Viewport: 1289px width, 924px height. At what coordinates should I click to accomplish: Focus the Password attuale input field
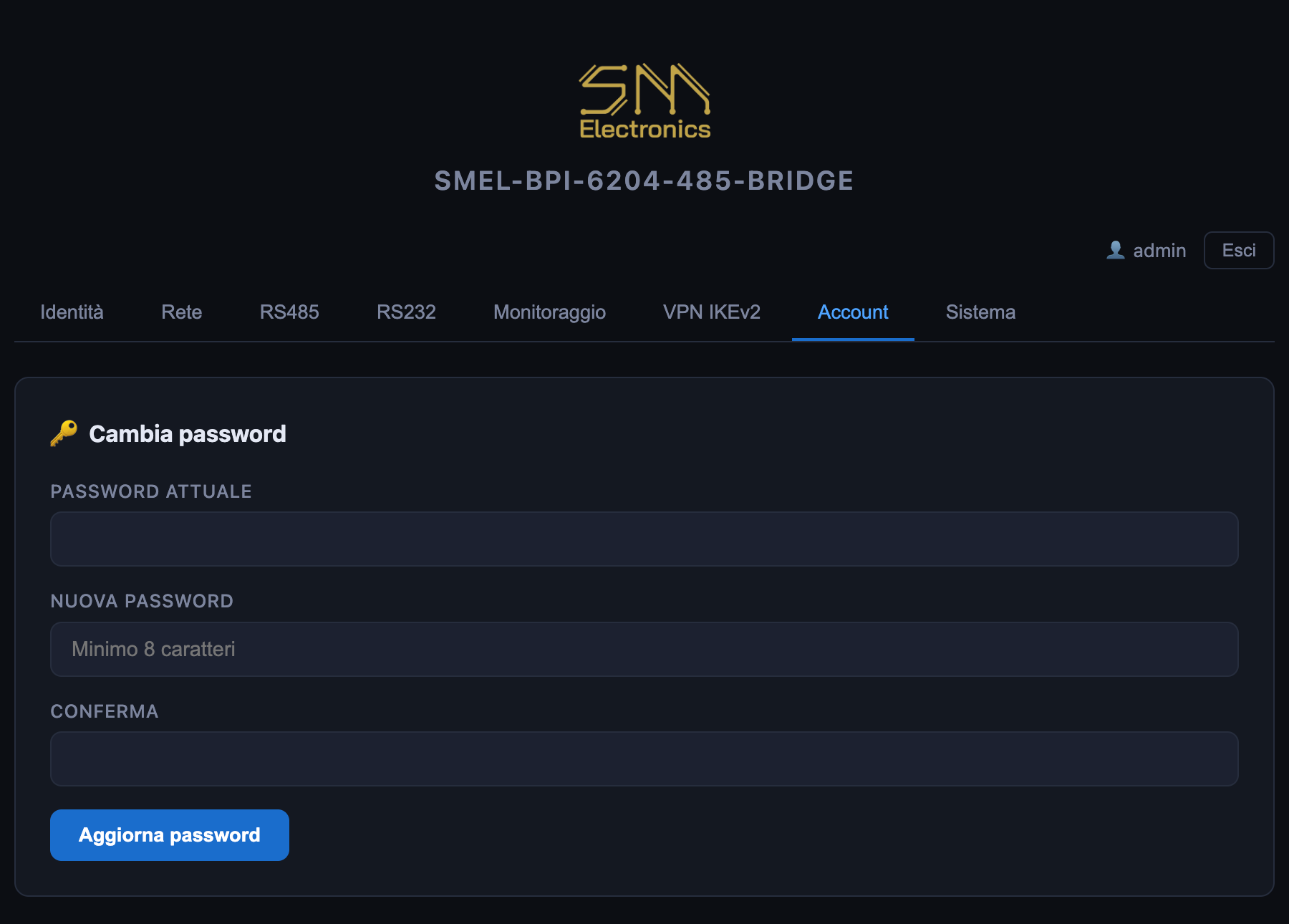[644, 539]
